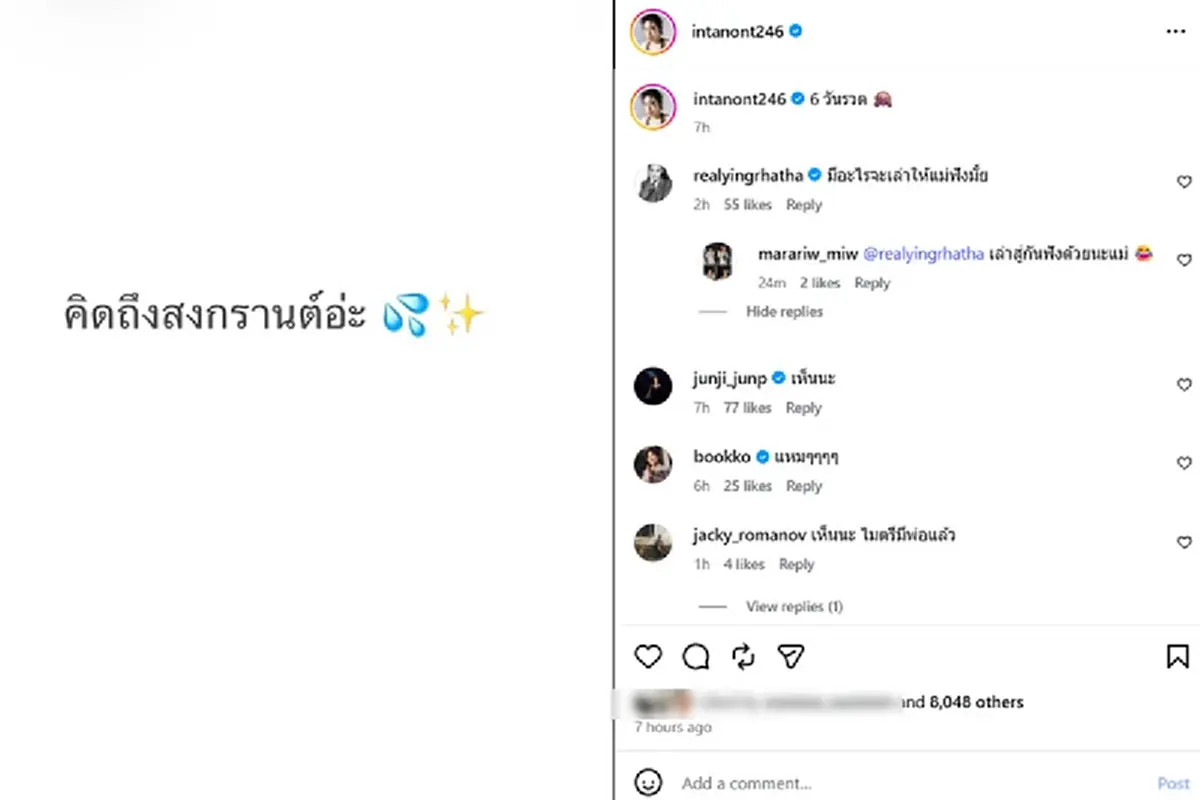
Task: Collapse replies to realyingrhatha's thread
Action: click(784, 311)
